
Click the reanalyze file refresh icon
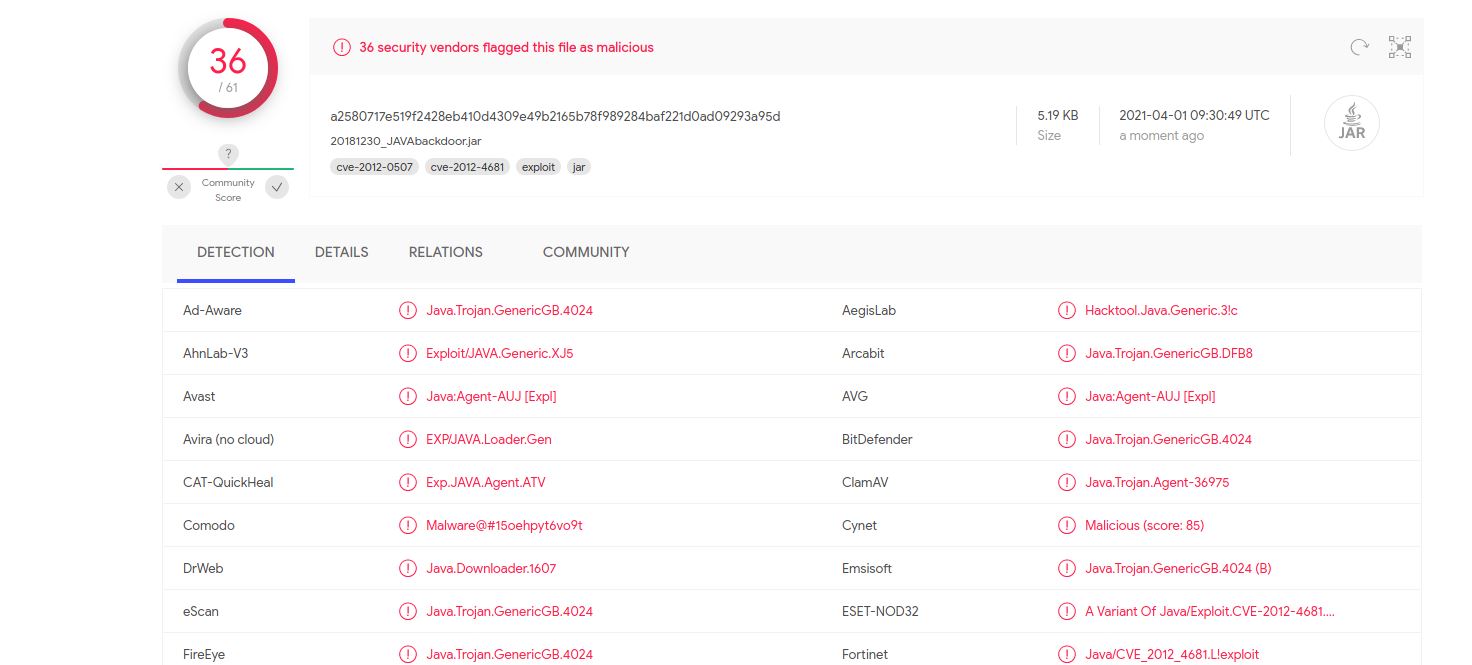pos(1359,47)
